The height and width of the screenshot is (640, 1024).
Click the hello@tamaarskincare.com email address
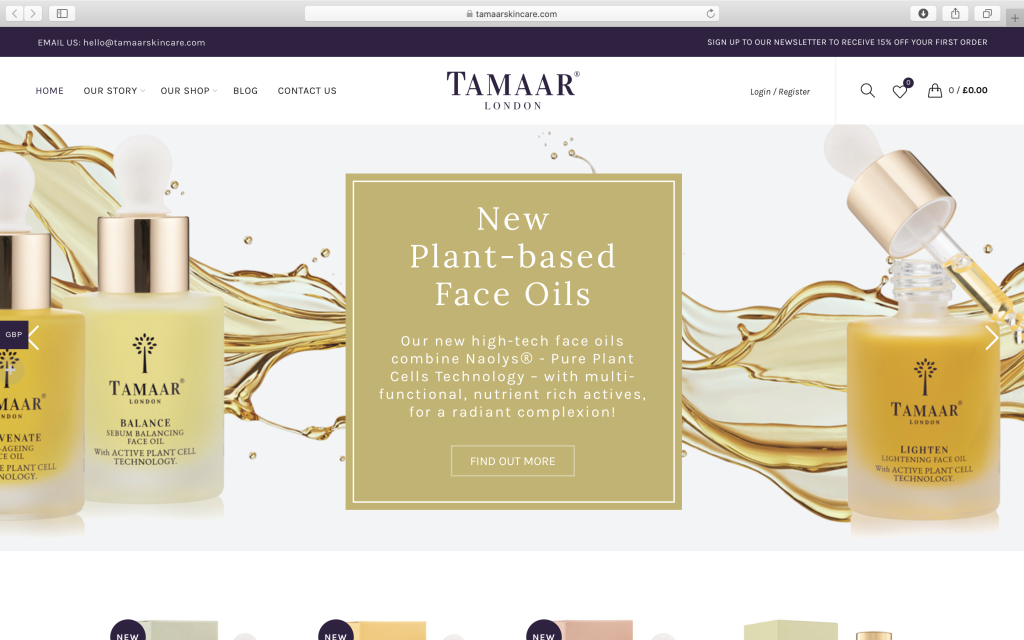[x=144, y=42]
